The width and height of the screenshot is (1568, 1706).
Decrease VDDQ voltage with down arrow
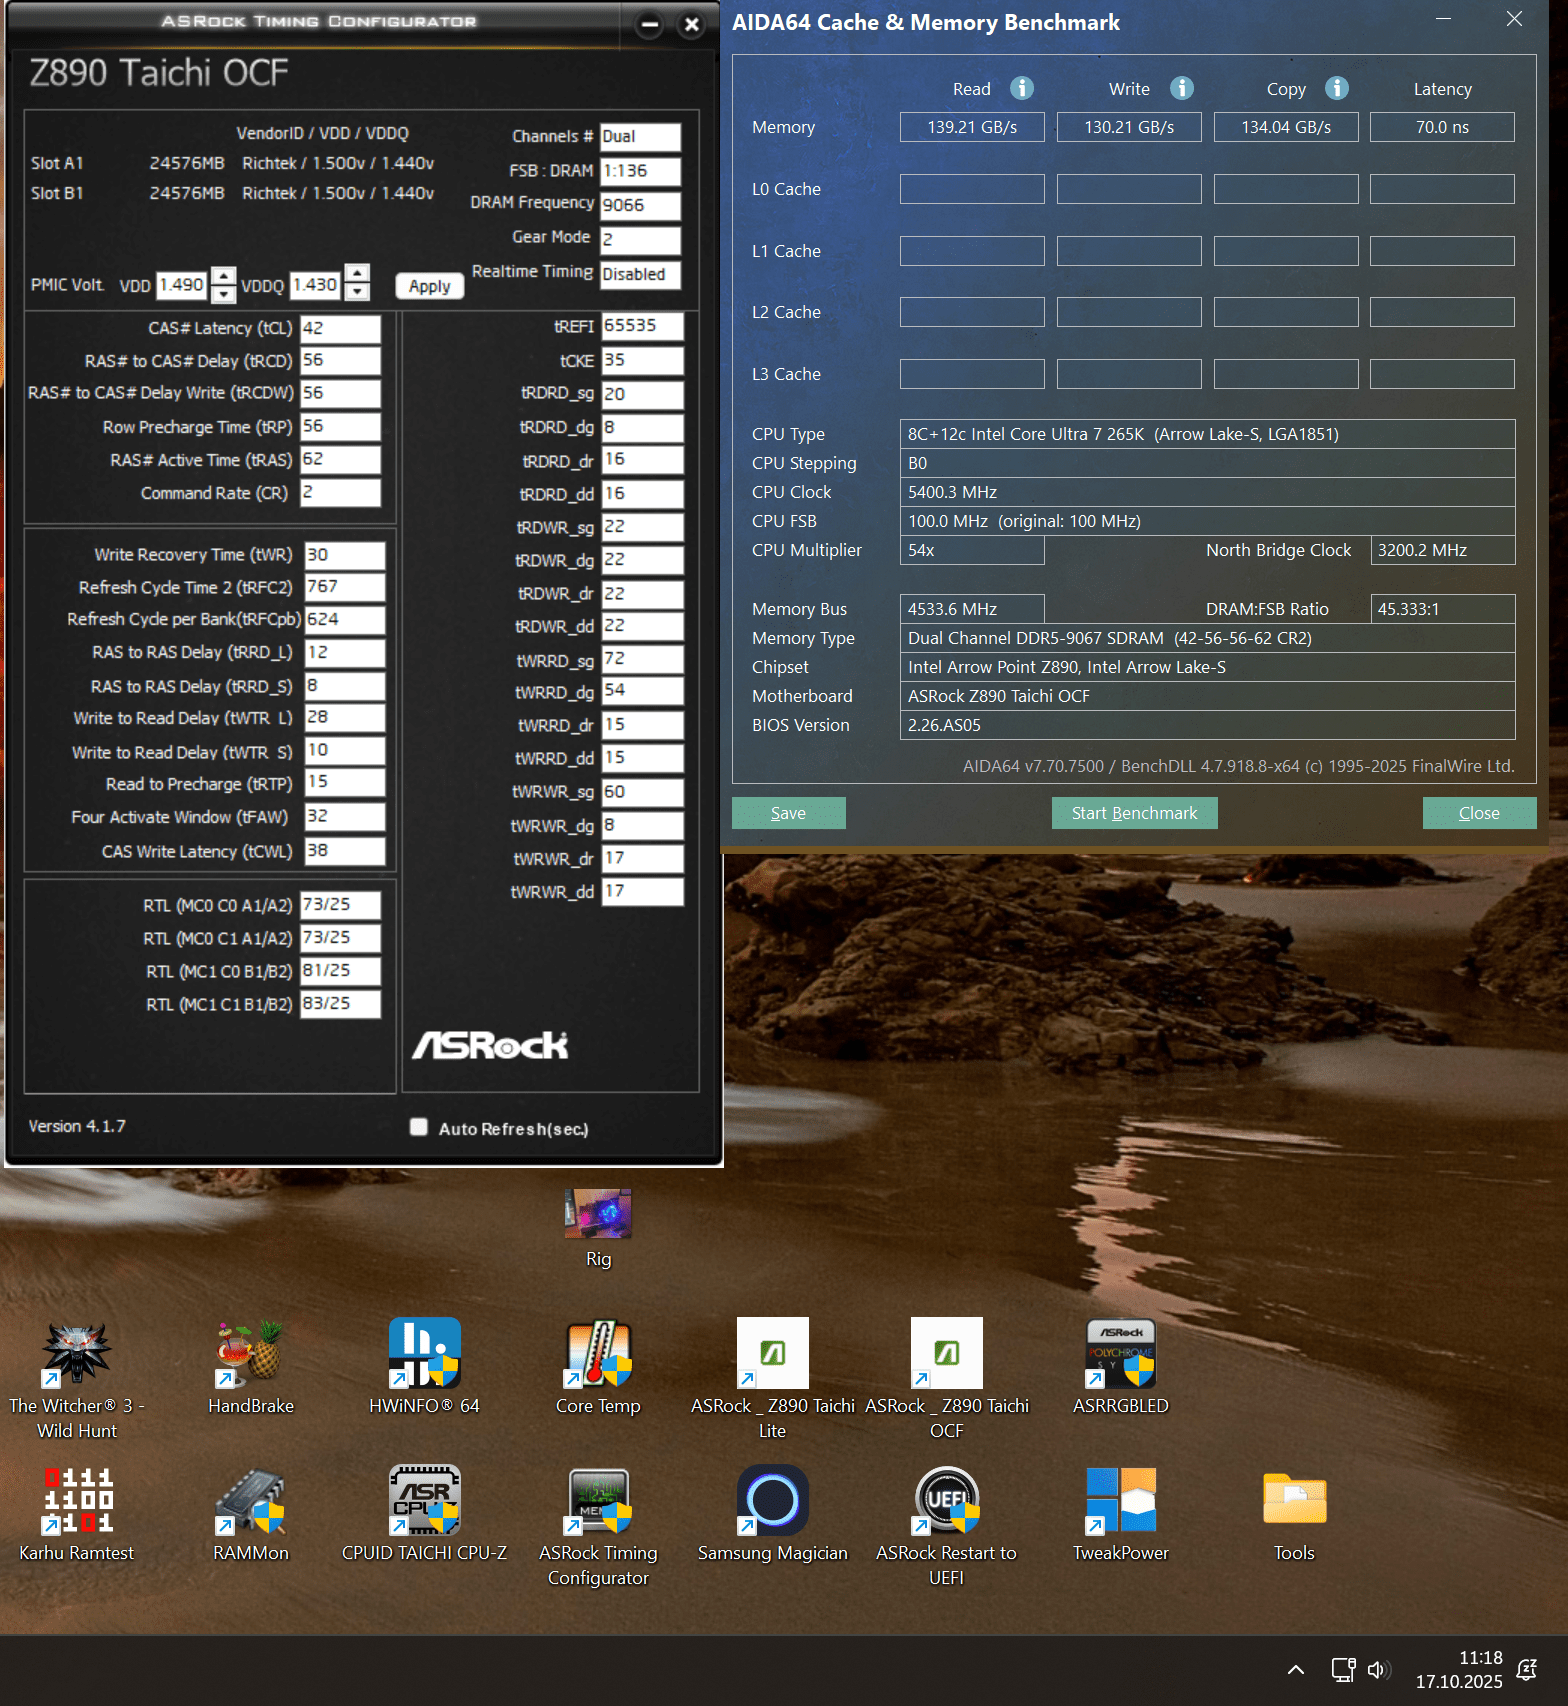357,291
